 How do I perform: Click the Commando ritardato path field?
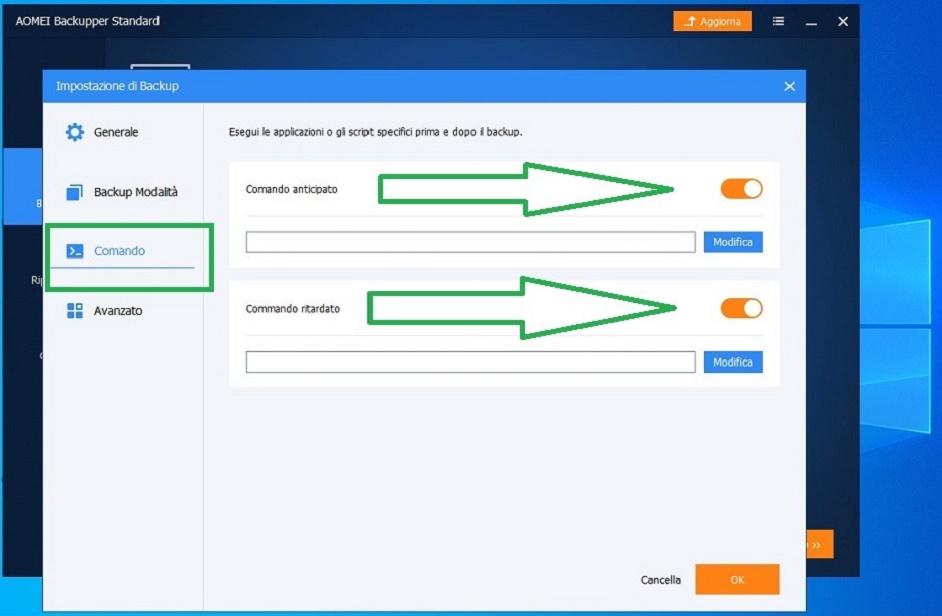tap(470, 362)
